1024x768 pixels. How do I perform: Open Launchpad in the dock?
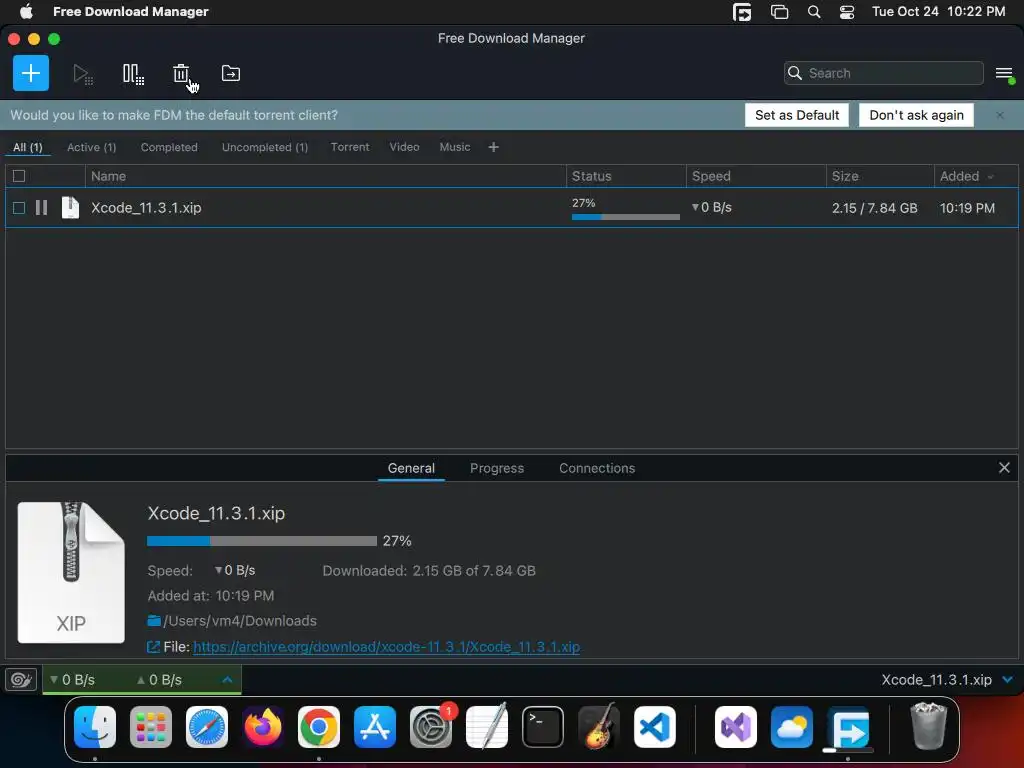click(151, 727)
